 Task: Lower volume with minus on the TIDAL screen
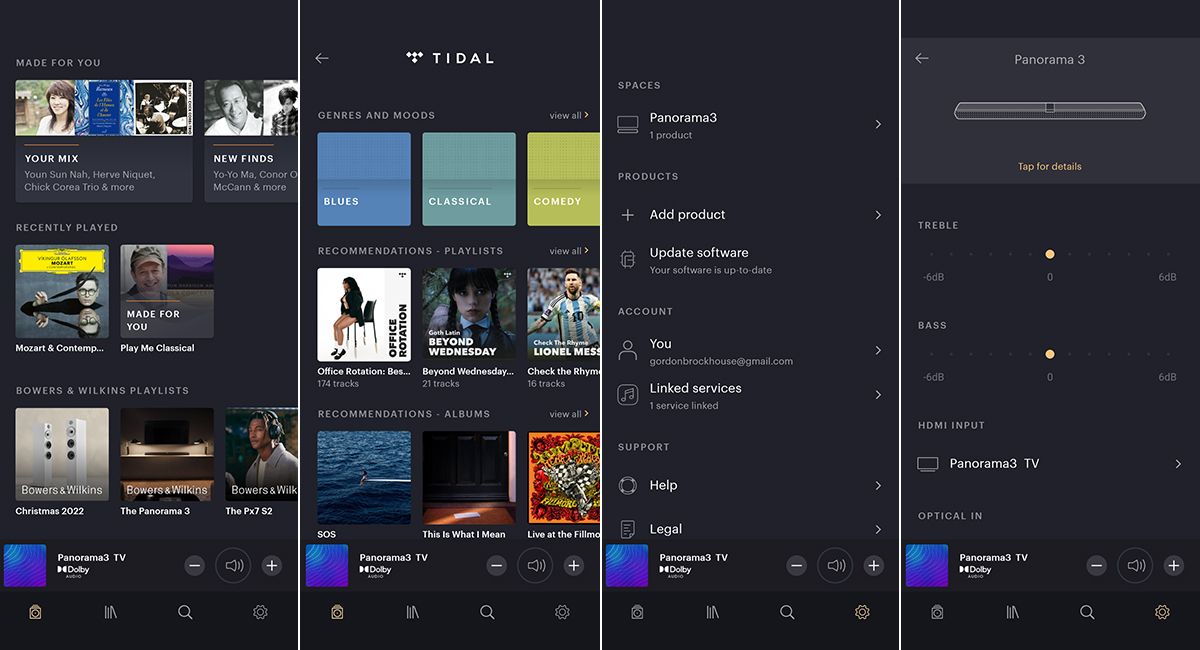[x=497, y=566]
